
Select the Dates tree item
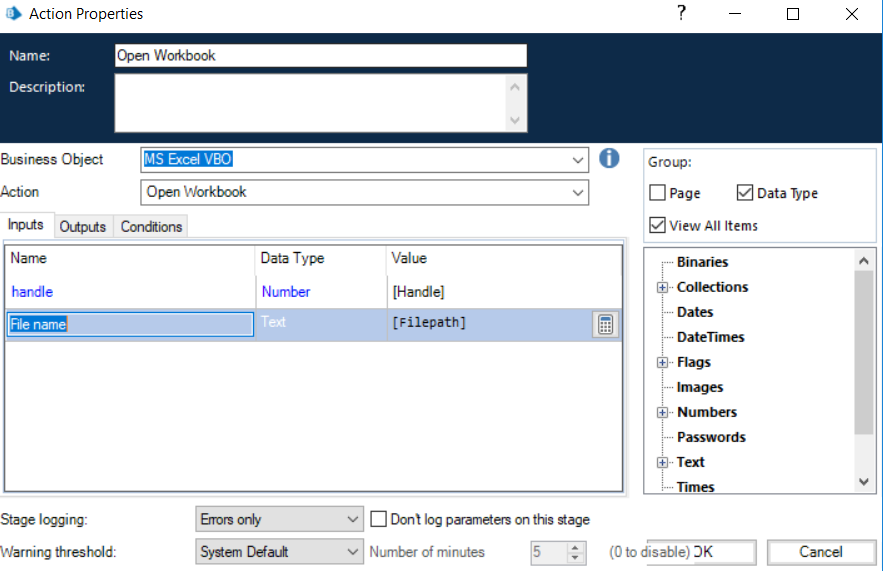click(x=695, y=312)
